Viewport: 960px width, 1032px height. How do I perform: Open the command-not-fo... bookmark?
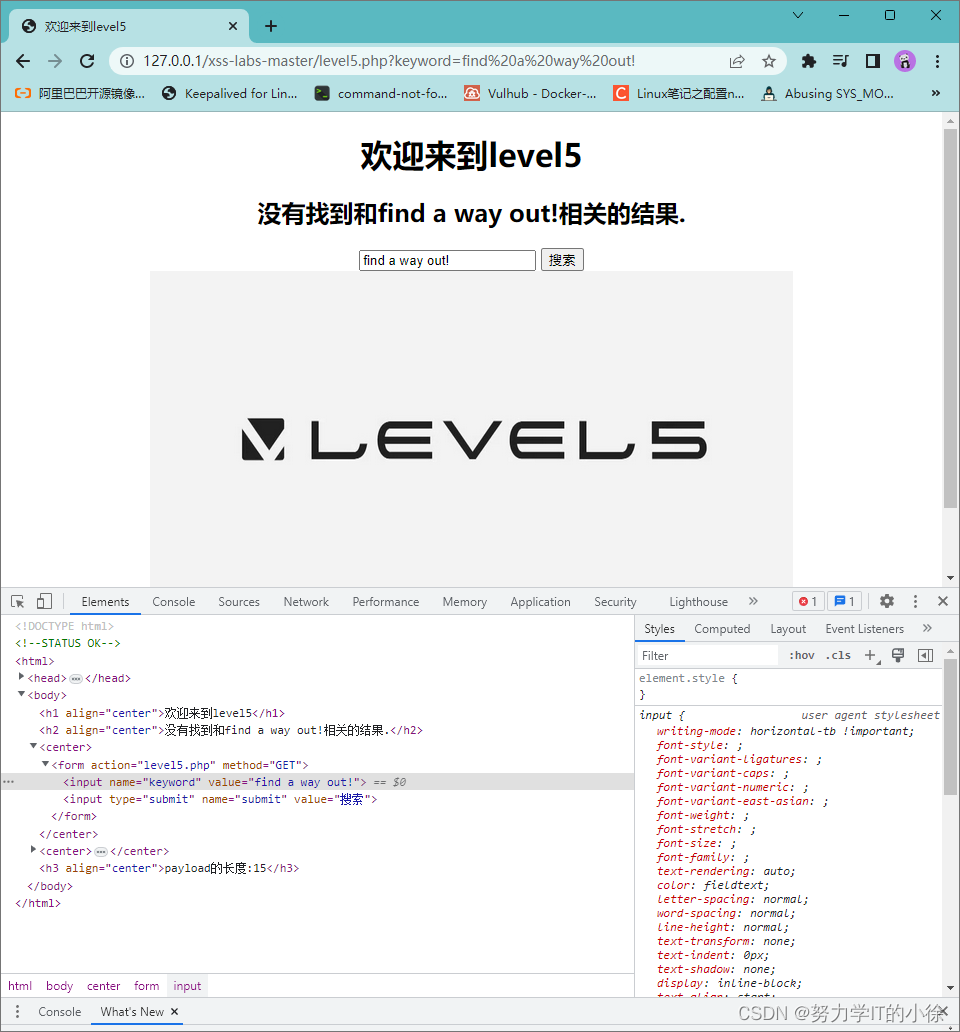(381, 93)
